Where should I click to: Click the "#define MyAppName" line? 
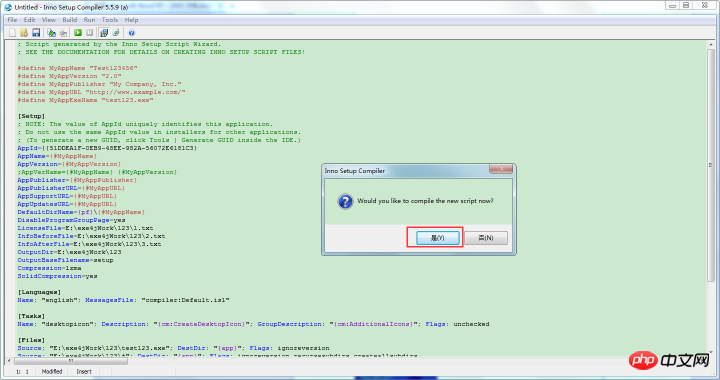[77, 68]
